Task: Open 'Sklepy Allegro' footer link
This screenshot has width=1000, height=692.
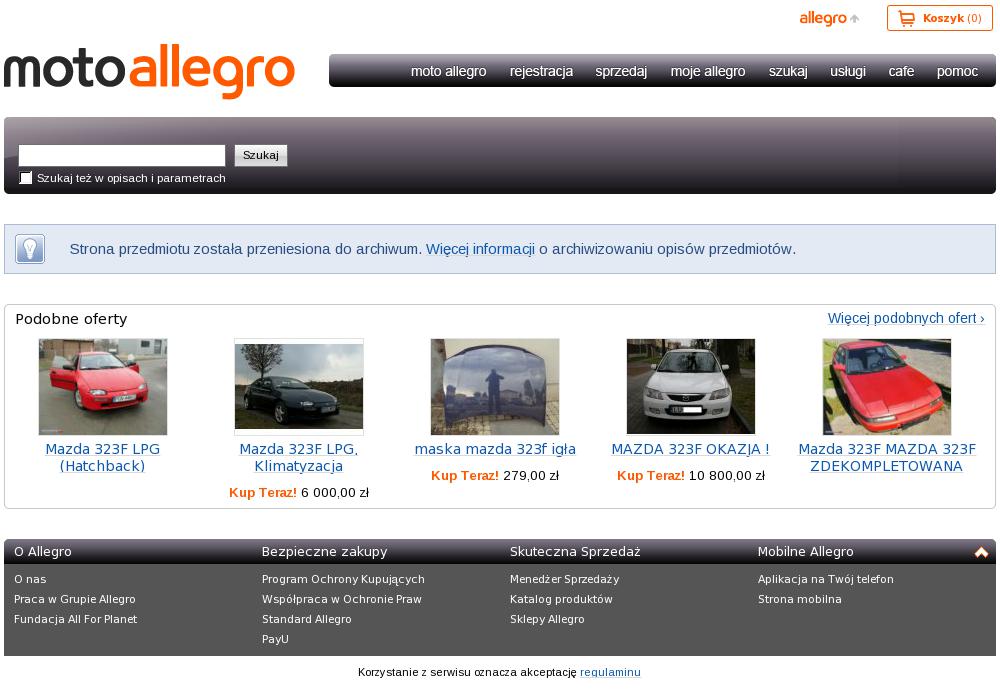Action: tap(547, 619)
